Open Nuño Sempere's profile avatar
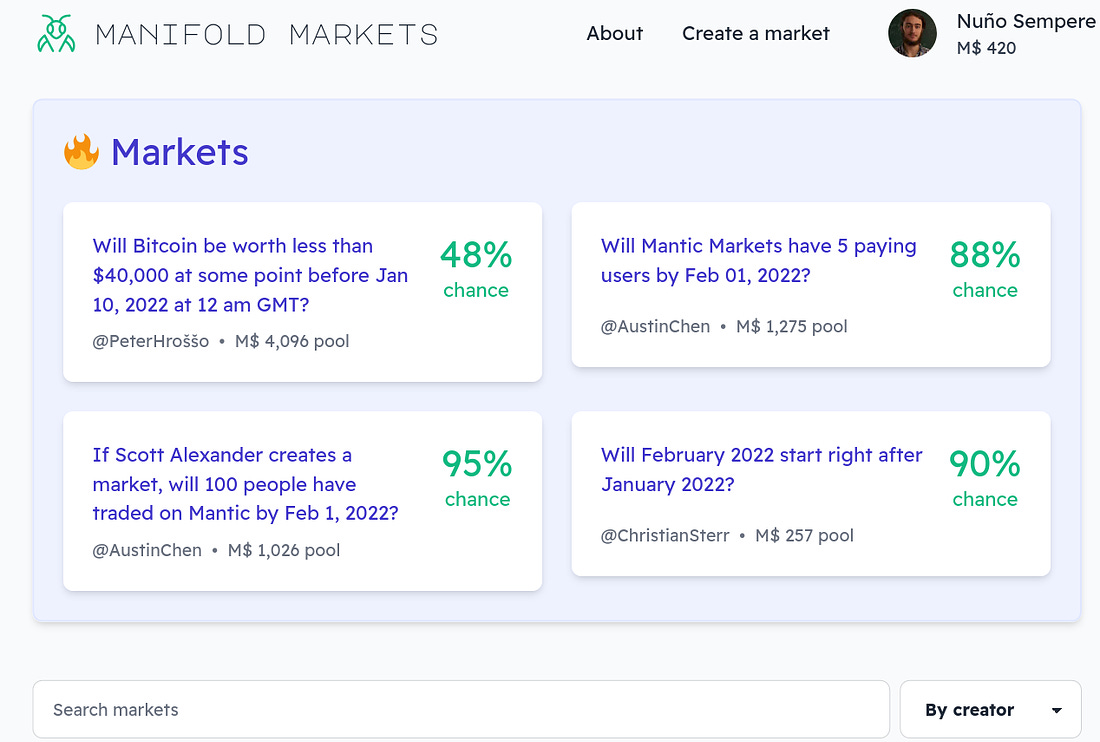The image size is (1100, 742). [912, 34]
